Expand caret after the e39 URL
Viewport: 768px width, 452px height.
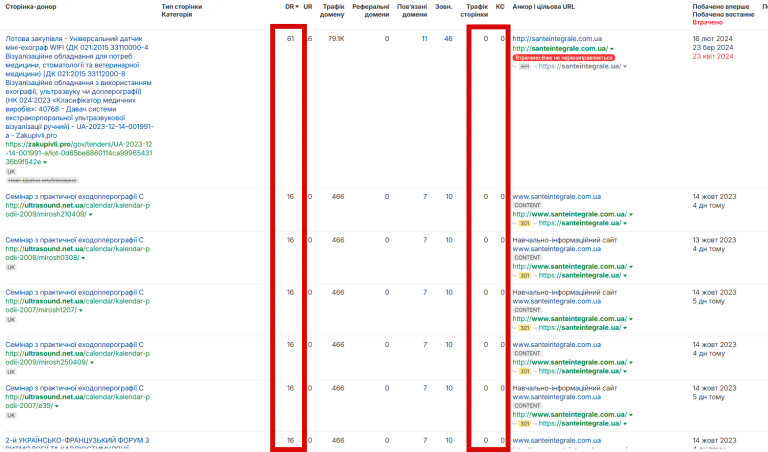coord(57,406)
